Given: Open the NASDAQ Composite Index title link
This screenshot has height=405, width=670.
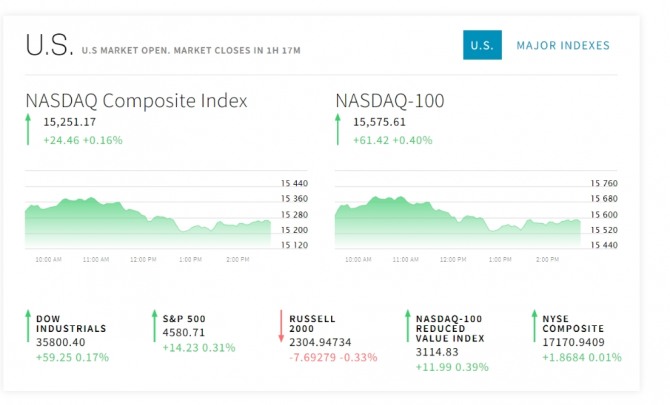Looking at the screenshot, I should (136, 101).
